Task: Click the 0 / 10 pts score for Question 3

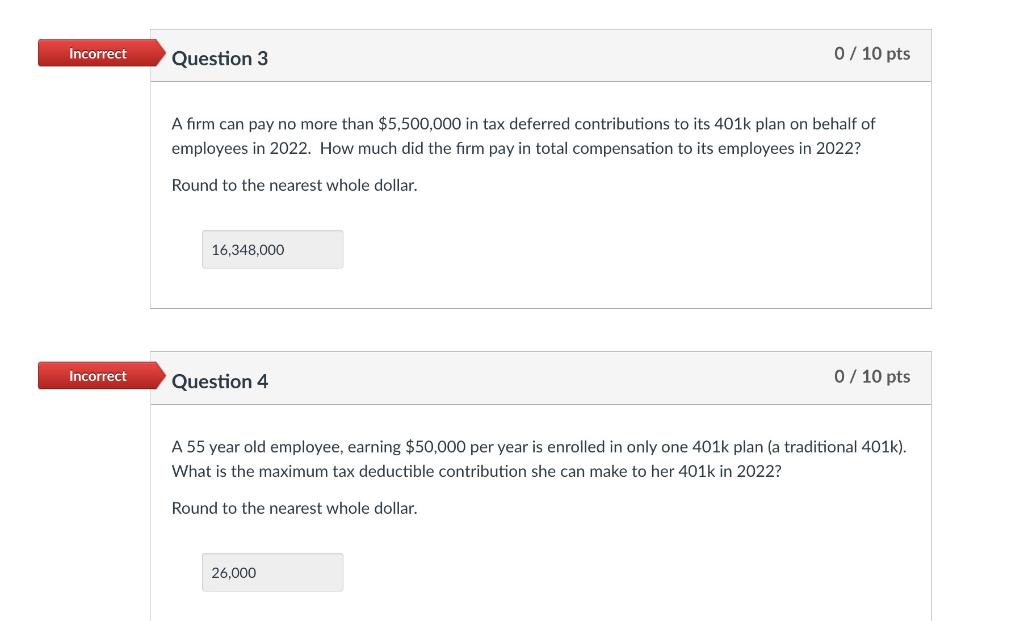Action: point(872,53)
